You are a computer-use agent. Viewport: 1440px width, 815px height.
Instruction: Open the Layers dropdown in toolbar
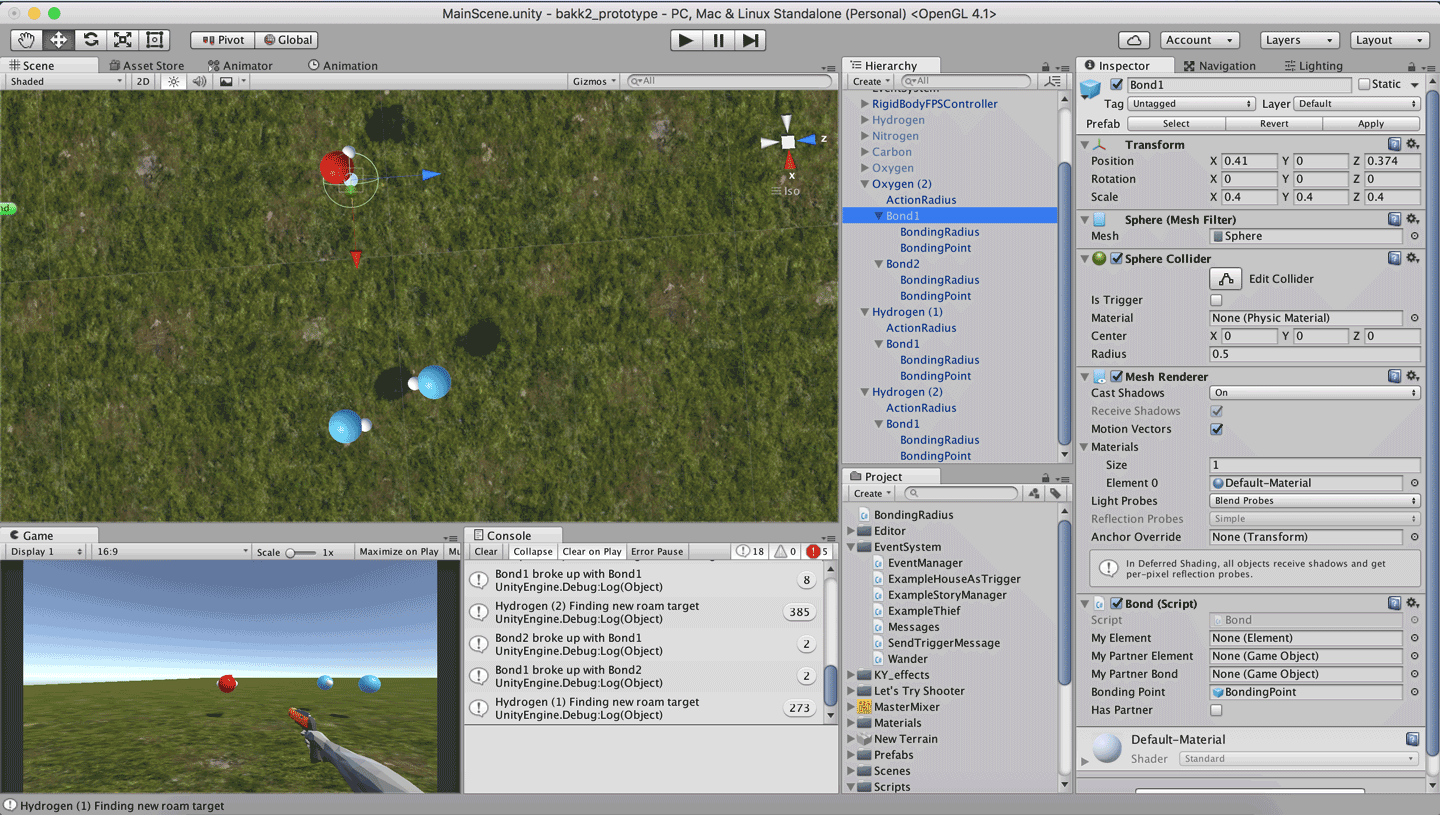tap(1299, 40)
